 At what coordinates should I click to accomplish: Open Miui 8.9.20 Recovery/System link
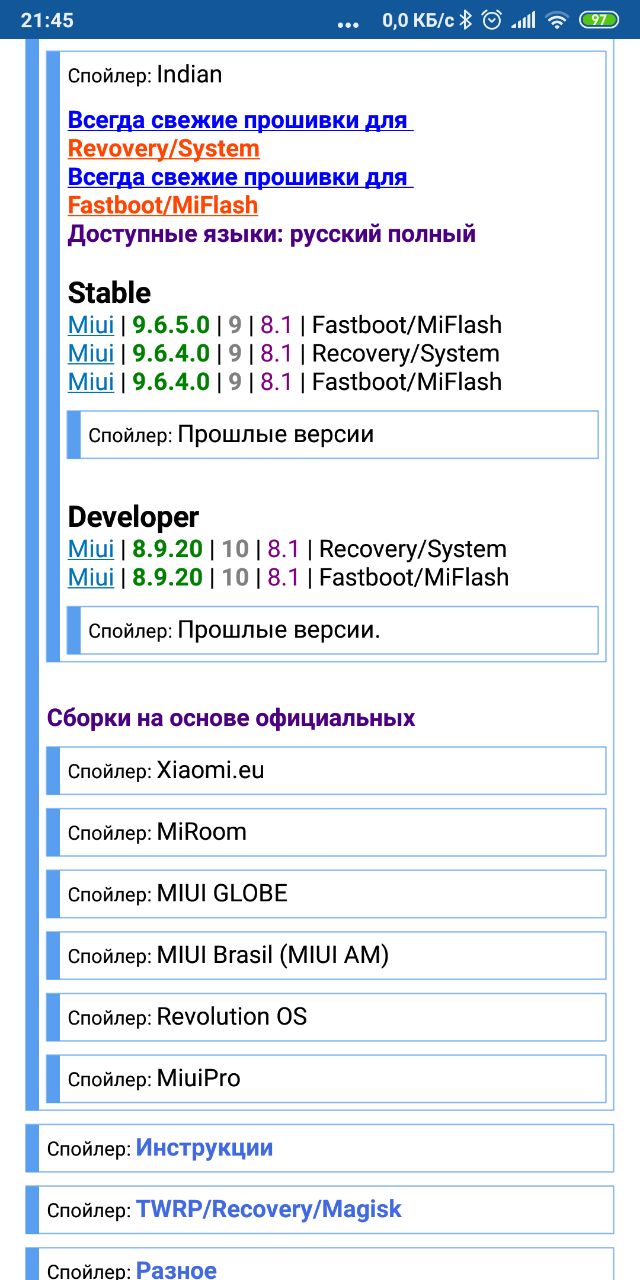pos(91,549)
